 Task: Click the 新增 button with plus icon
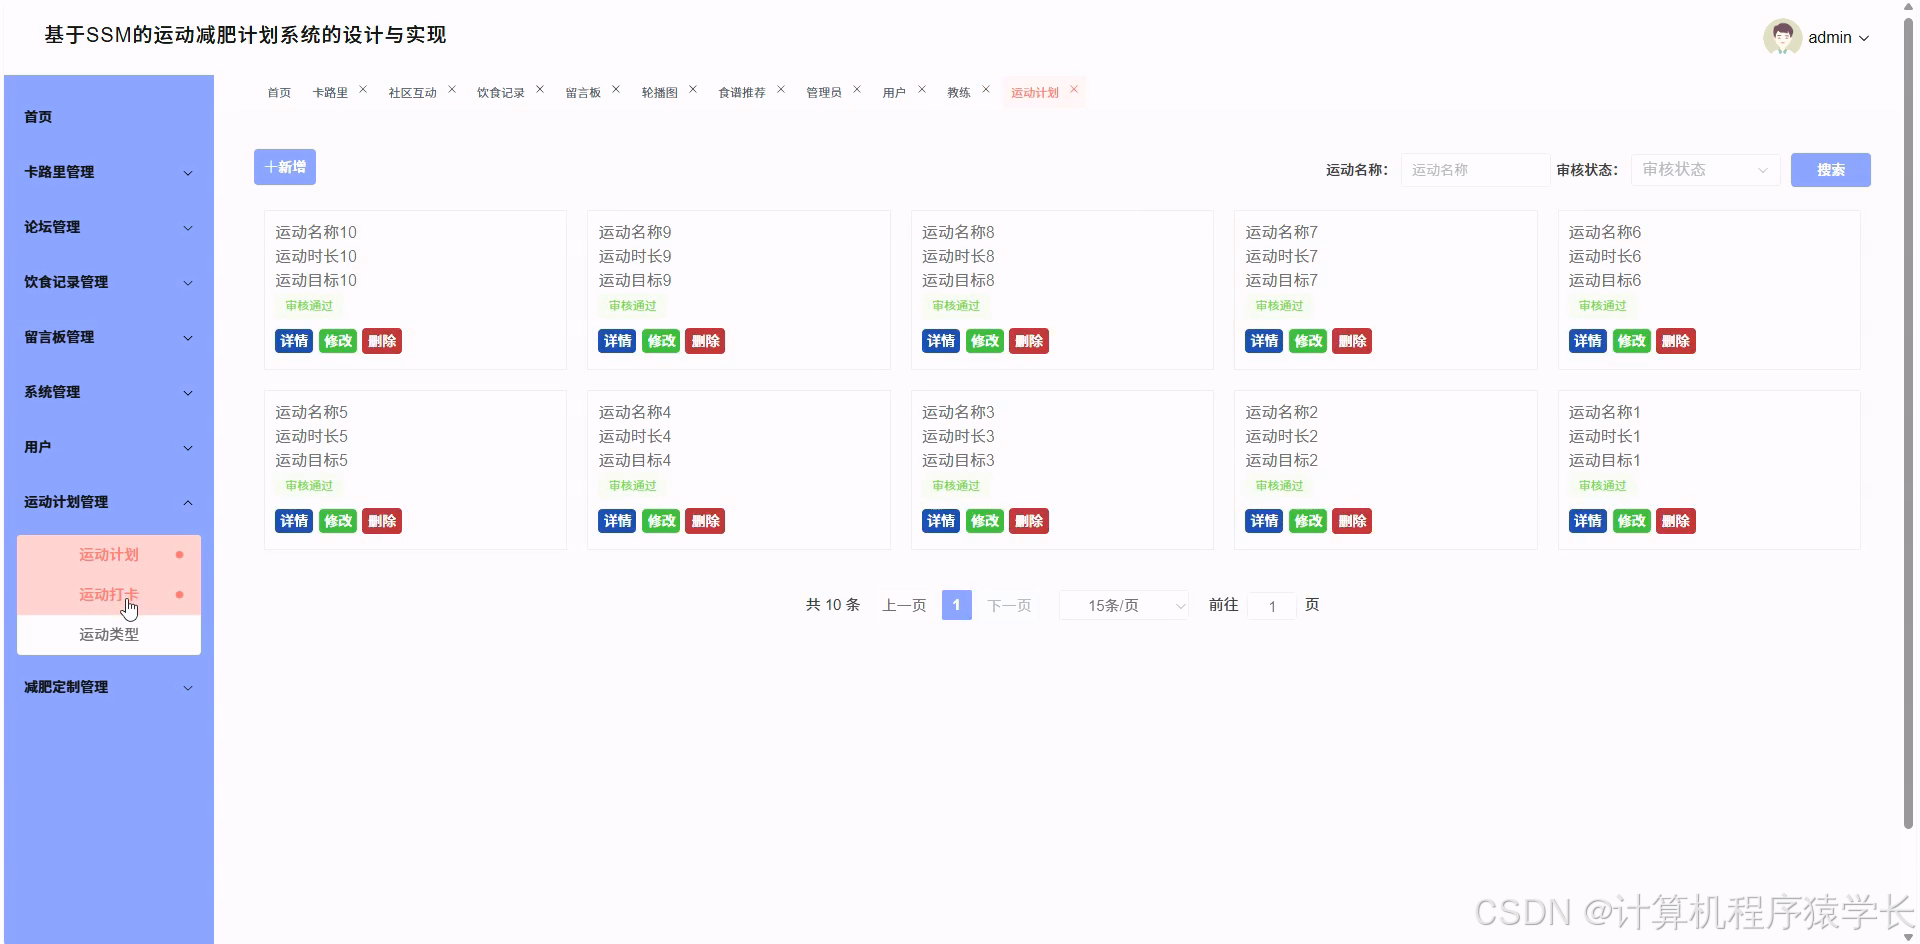click(x=284, y=167)
